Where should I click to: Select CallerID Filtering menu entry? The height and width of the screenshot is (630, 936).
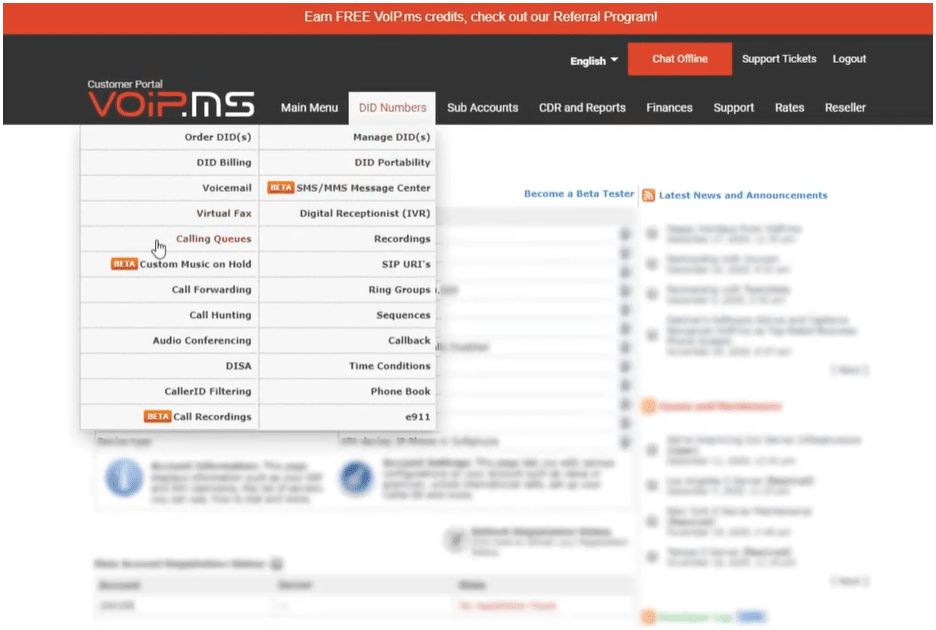pos(170,391)
